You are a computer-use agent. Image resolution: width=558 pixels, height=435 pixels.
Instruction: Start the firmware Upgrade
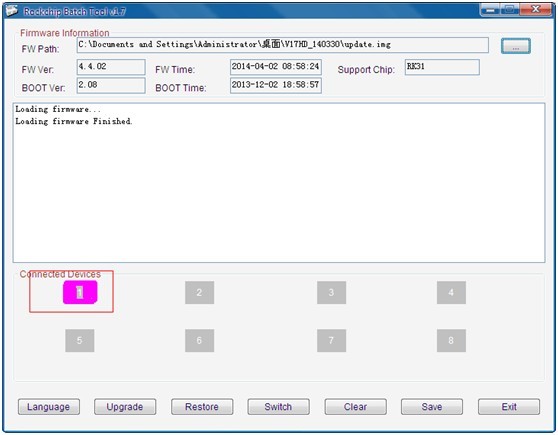pos(125,407)
